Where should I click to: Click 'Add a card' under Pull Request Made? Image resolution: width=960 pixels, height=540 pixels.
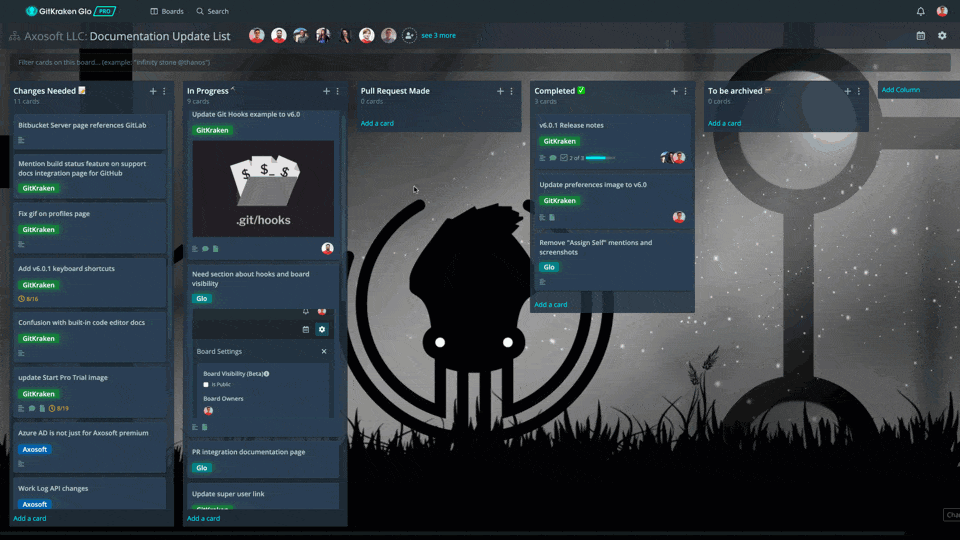click(377, 123)
